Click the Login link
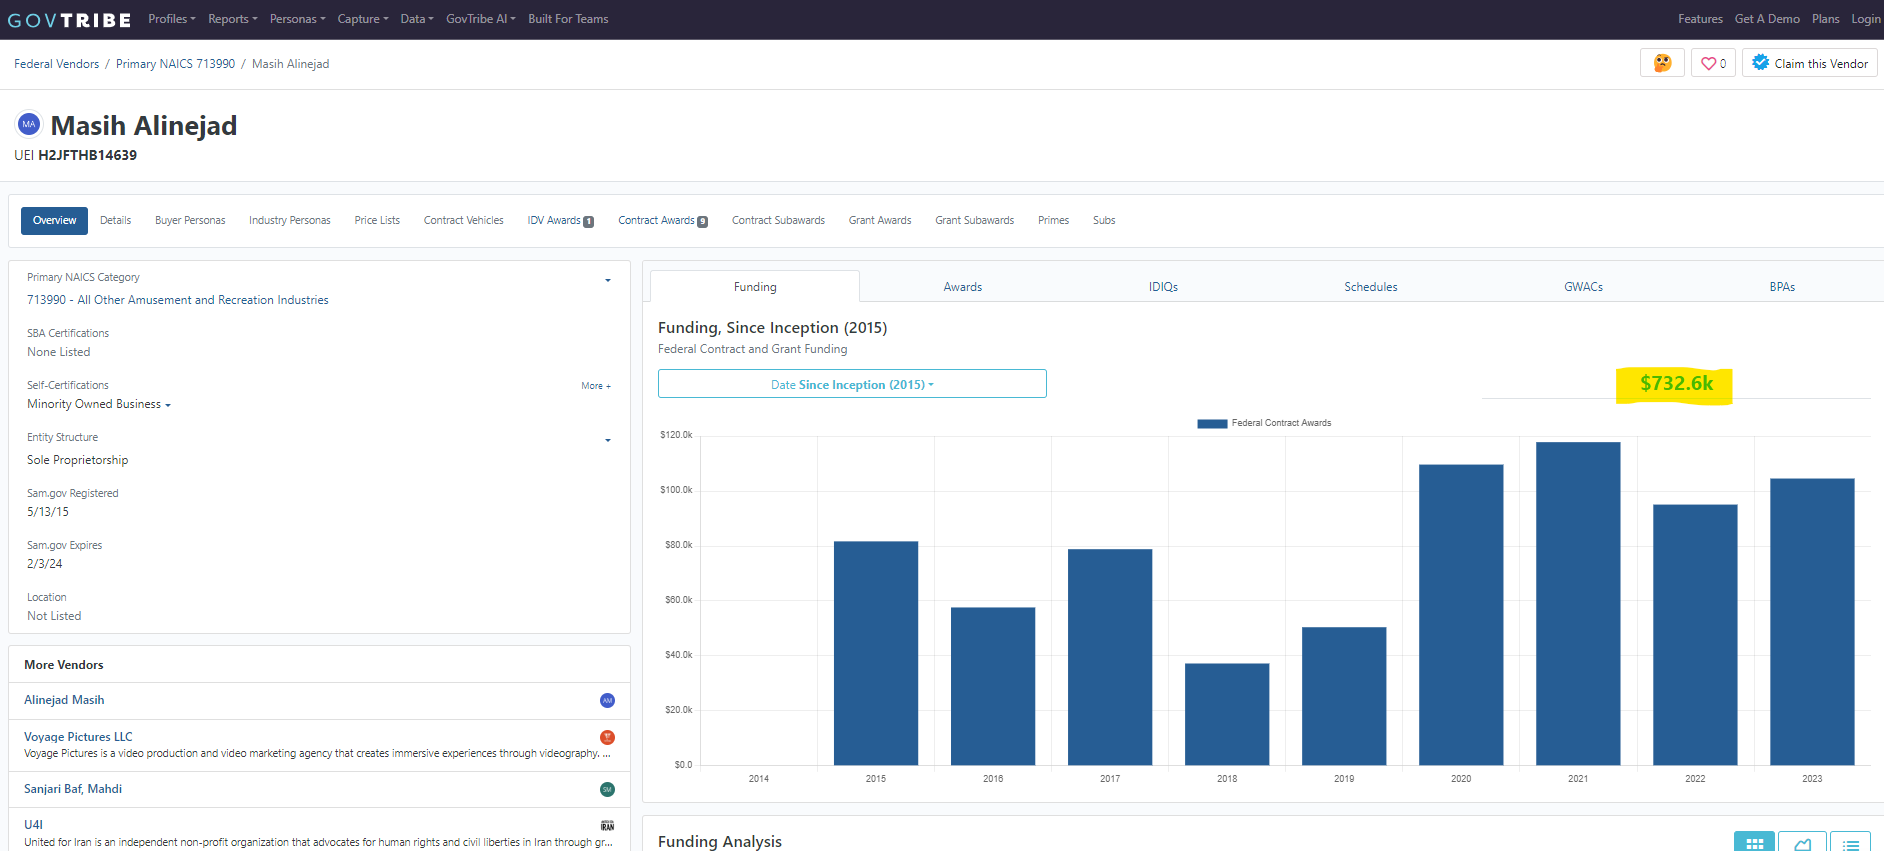Image resolution: width=1884 pixels, height=851 pixels. point(1865,19)
